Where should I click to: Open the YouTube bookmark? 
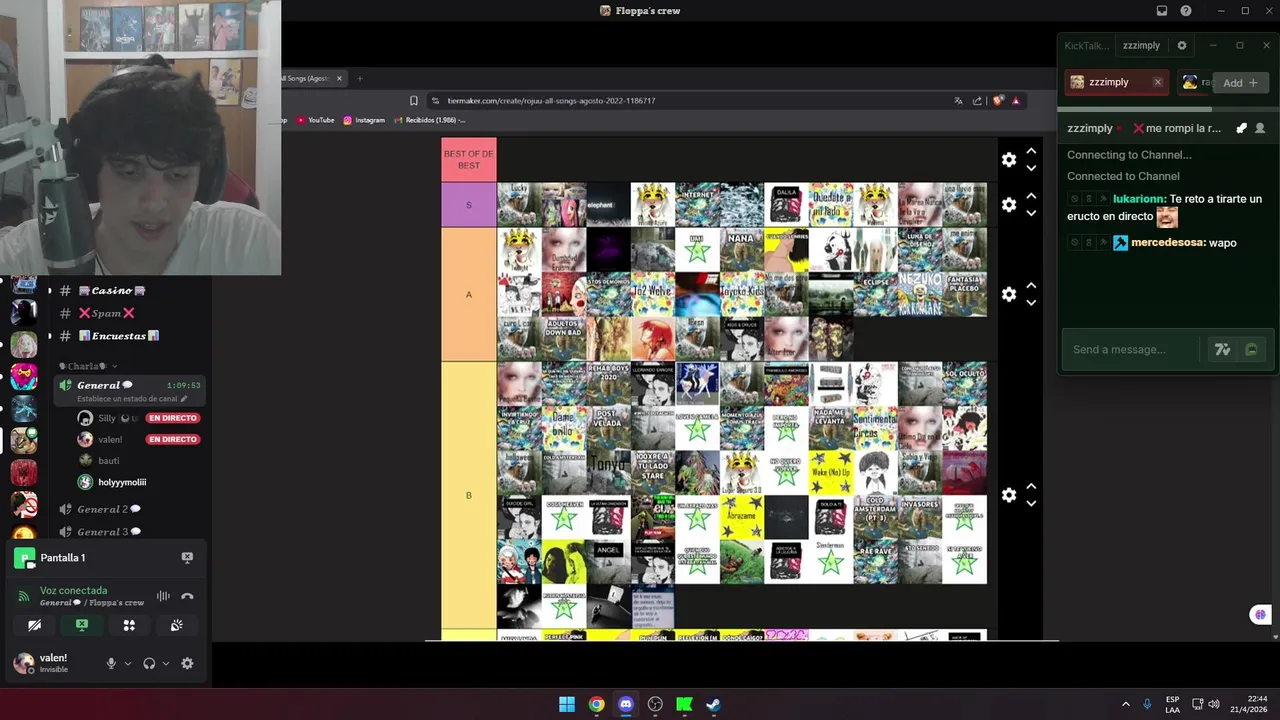[315, 120]
